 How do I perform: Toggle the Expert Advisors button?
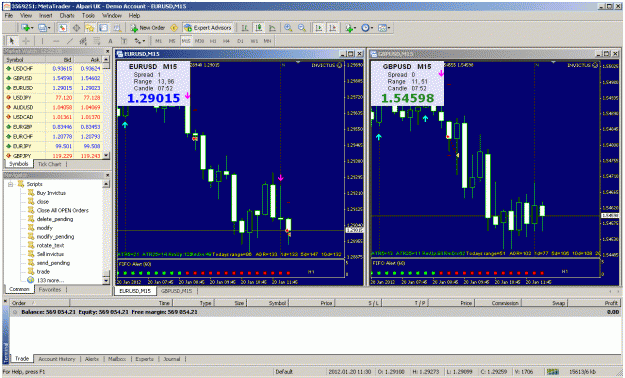[208, 28]
